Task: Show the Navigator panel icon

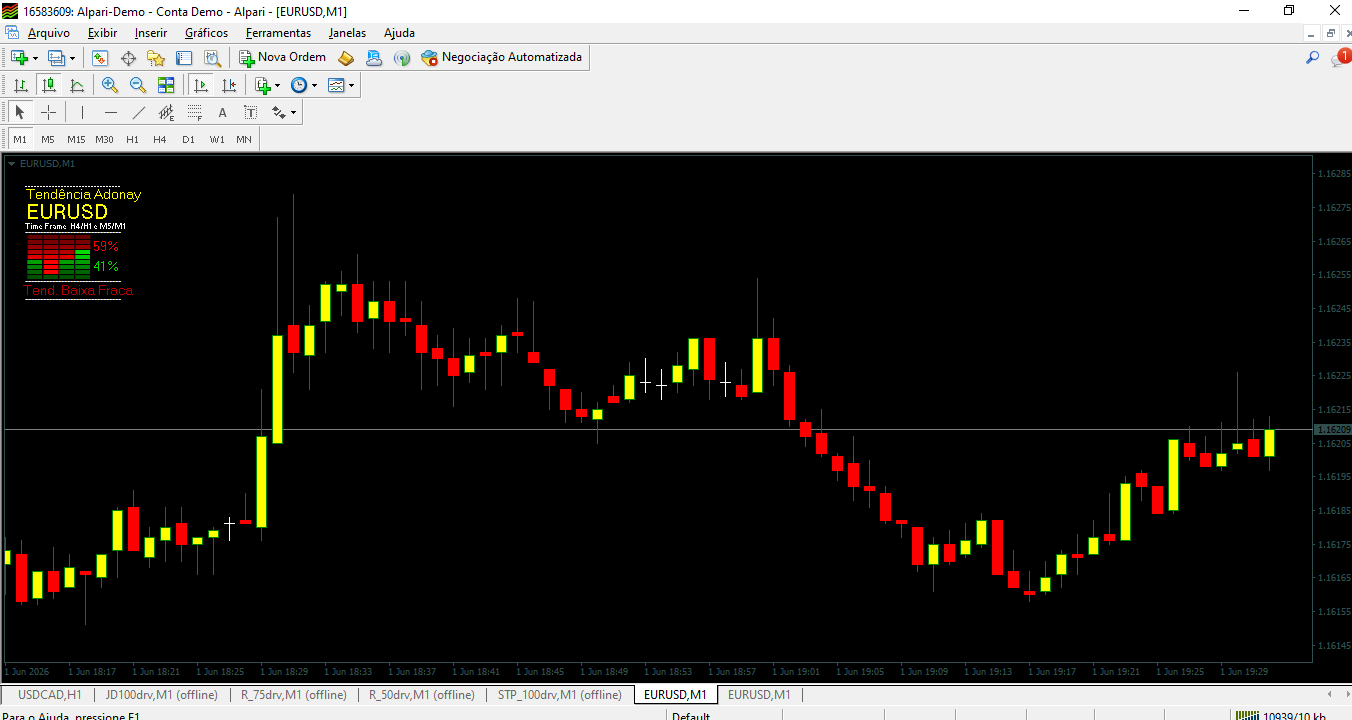Action: coord(156,58)
